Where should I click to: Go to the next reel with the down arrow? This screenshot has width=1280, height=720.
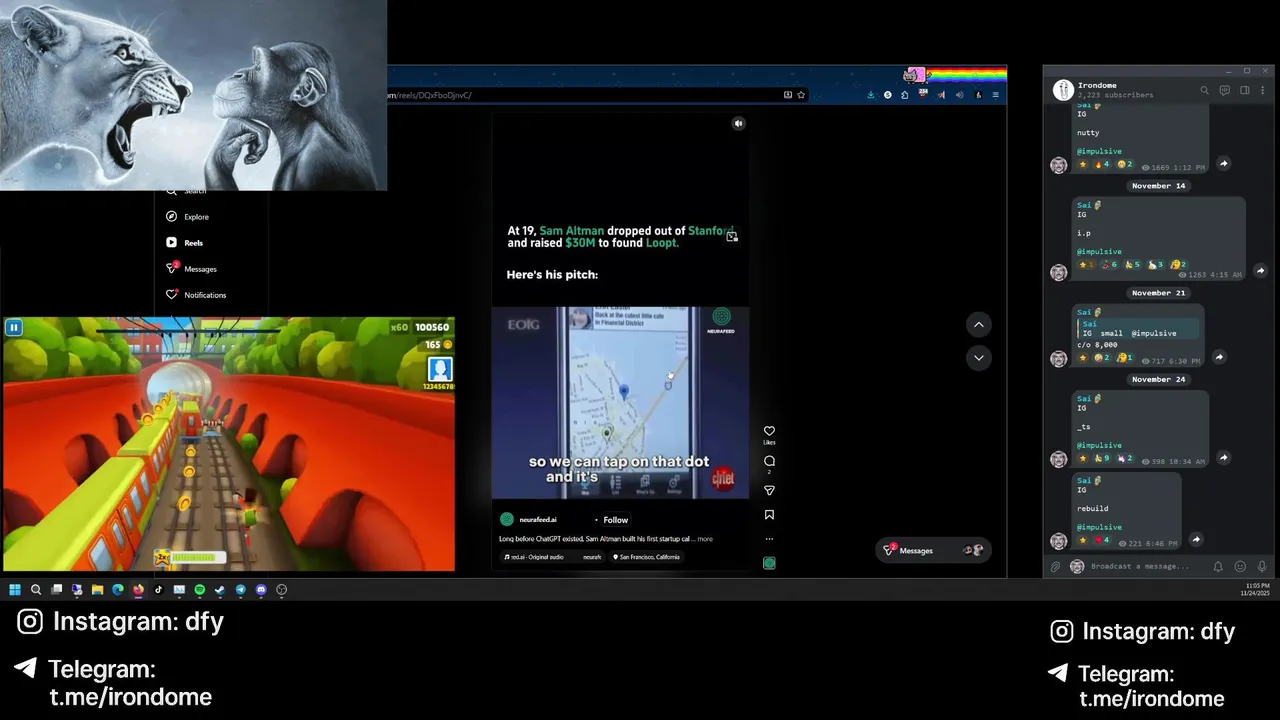click(x=979, y=357)
